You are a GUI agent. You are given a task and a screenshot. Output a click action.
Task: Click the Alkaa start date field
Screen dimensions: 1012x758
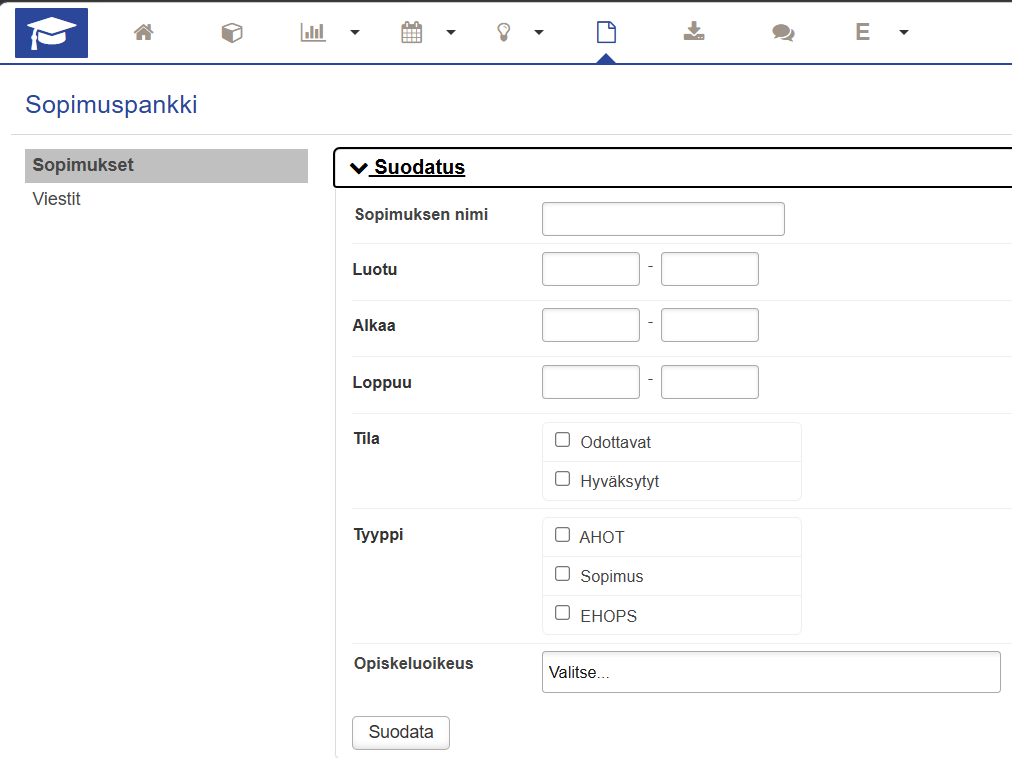click(591, 325)
